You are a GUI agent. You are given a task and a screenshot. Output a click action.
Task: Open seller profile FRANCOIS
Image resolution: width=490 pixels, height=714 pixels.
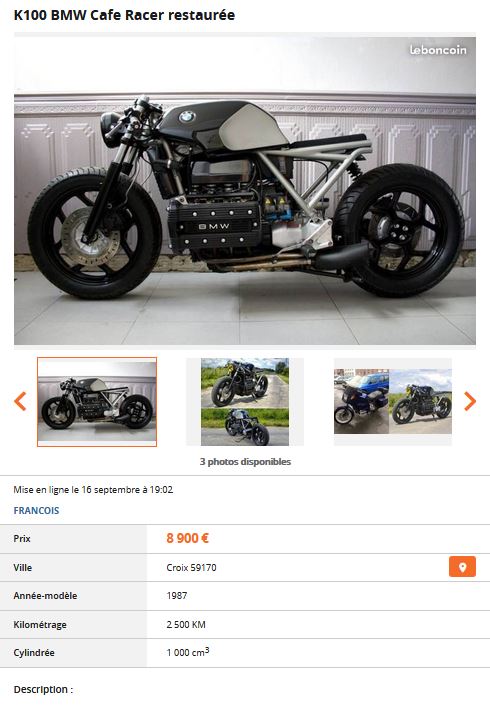pyautogui.click(x=36, y=510)
